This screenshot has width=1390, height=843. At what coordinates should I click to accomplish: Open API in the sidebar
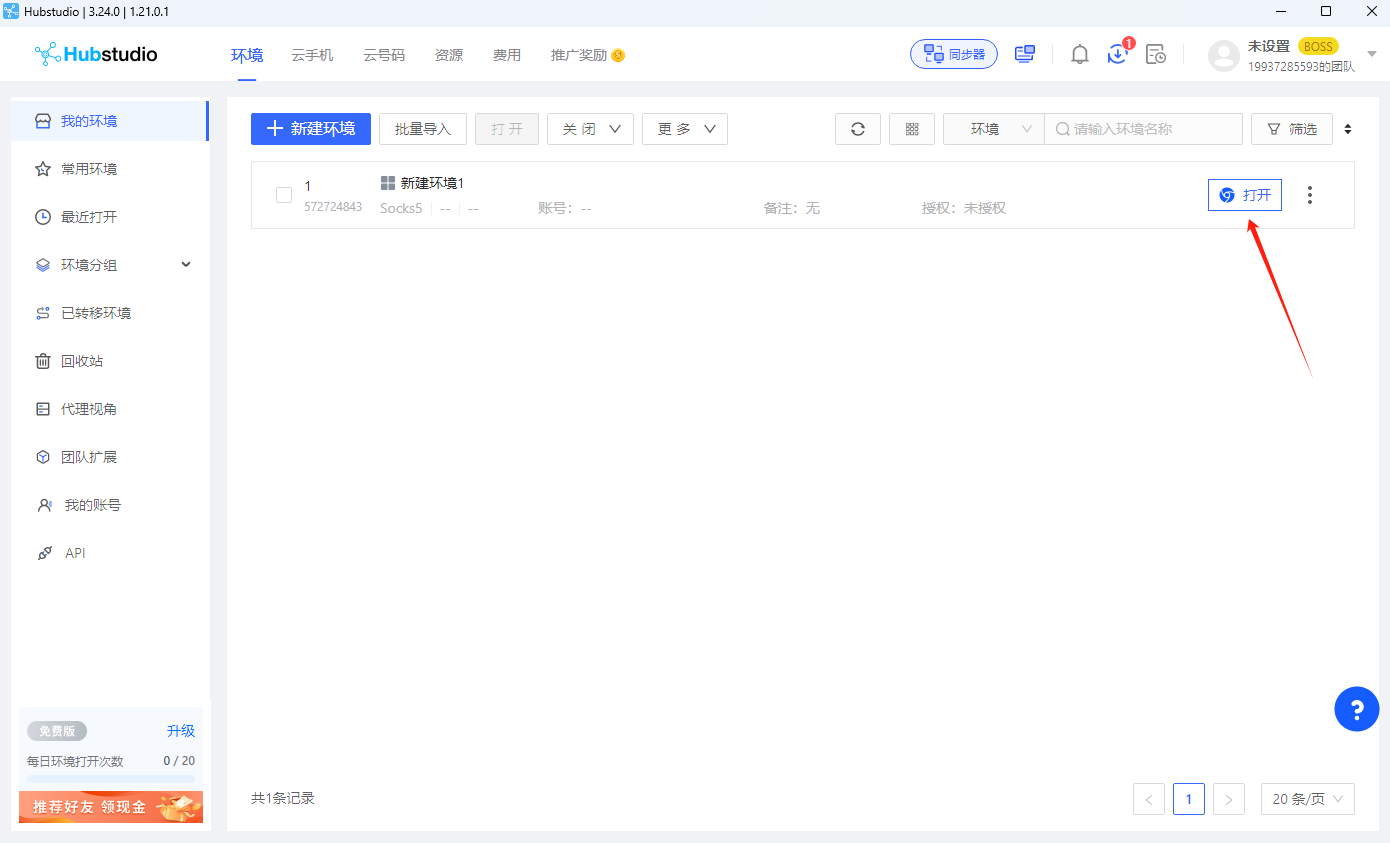click(110, 553)
